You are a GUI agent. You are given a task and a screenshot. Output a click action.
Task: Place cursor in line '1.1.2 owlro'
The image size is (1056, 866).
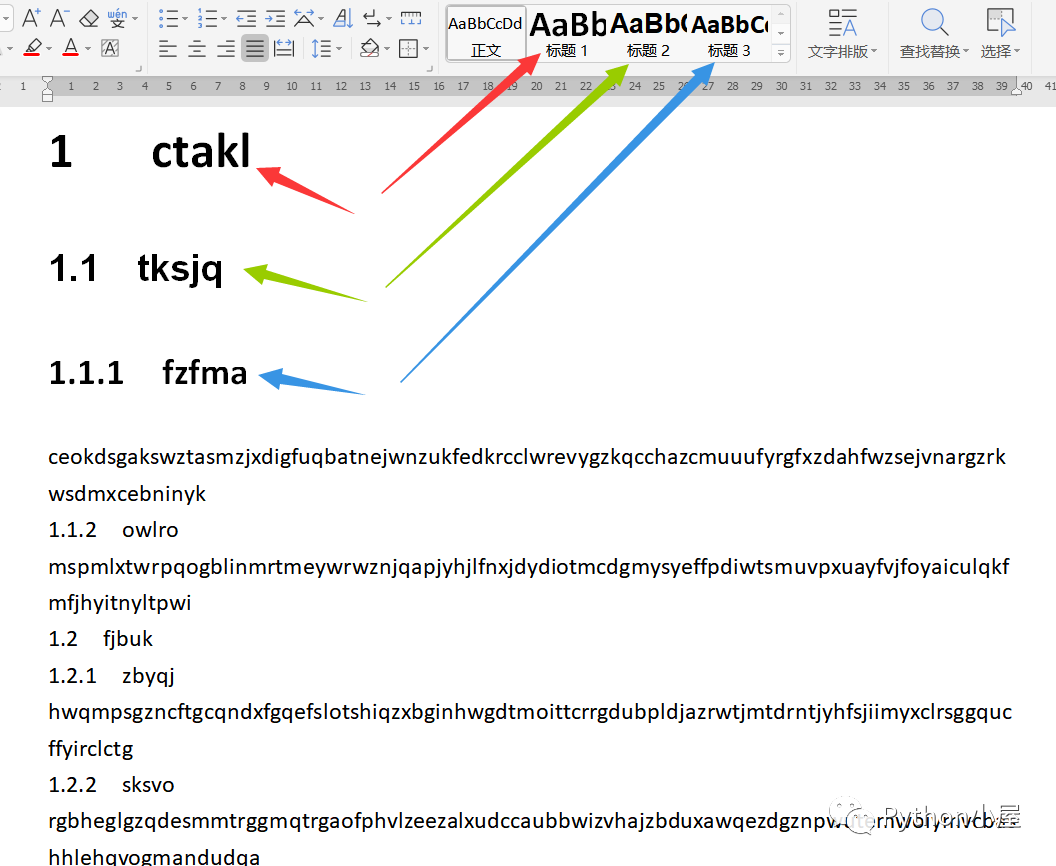coord(113,530)
